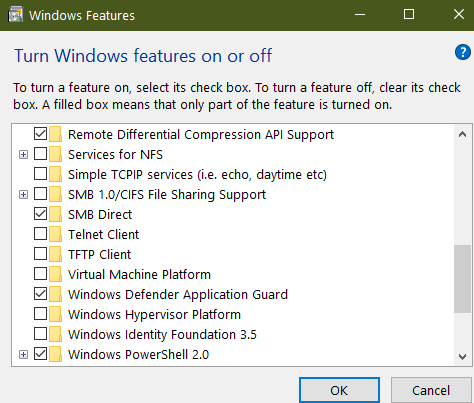This screenshot has width=474, height=403.
Task: Click folder icon beside Services for NFS
Action: pyautogui.click(x=55, y=154)
